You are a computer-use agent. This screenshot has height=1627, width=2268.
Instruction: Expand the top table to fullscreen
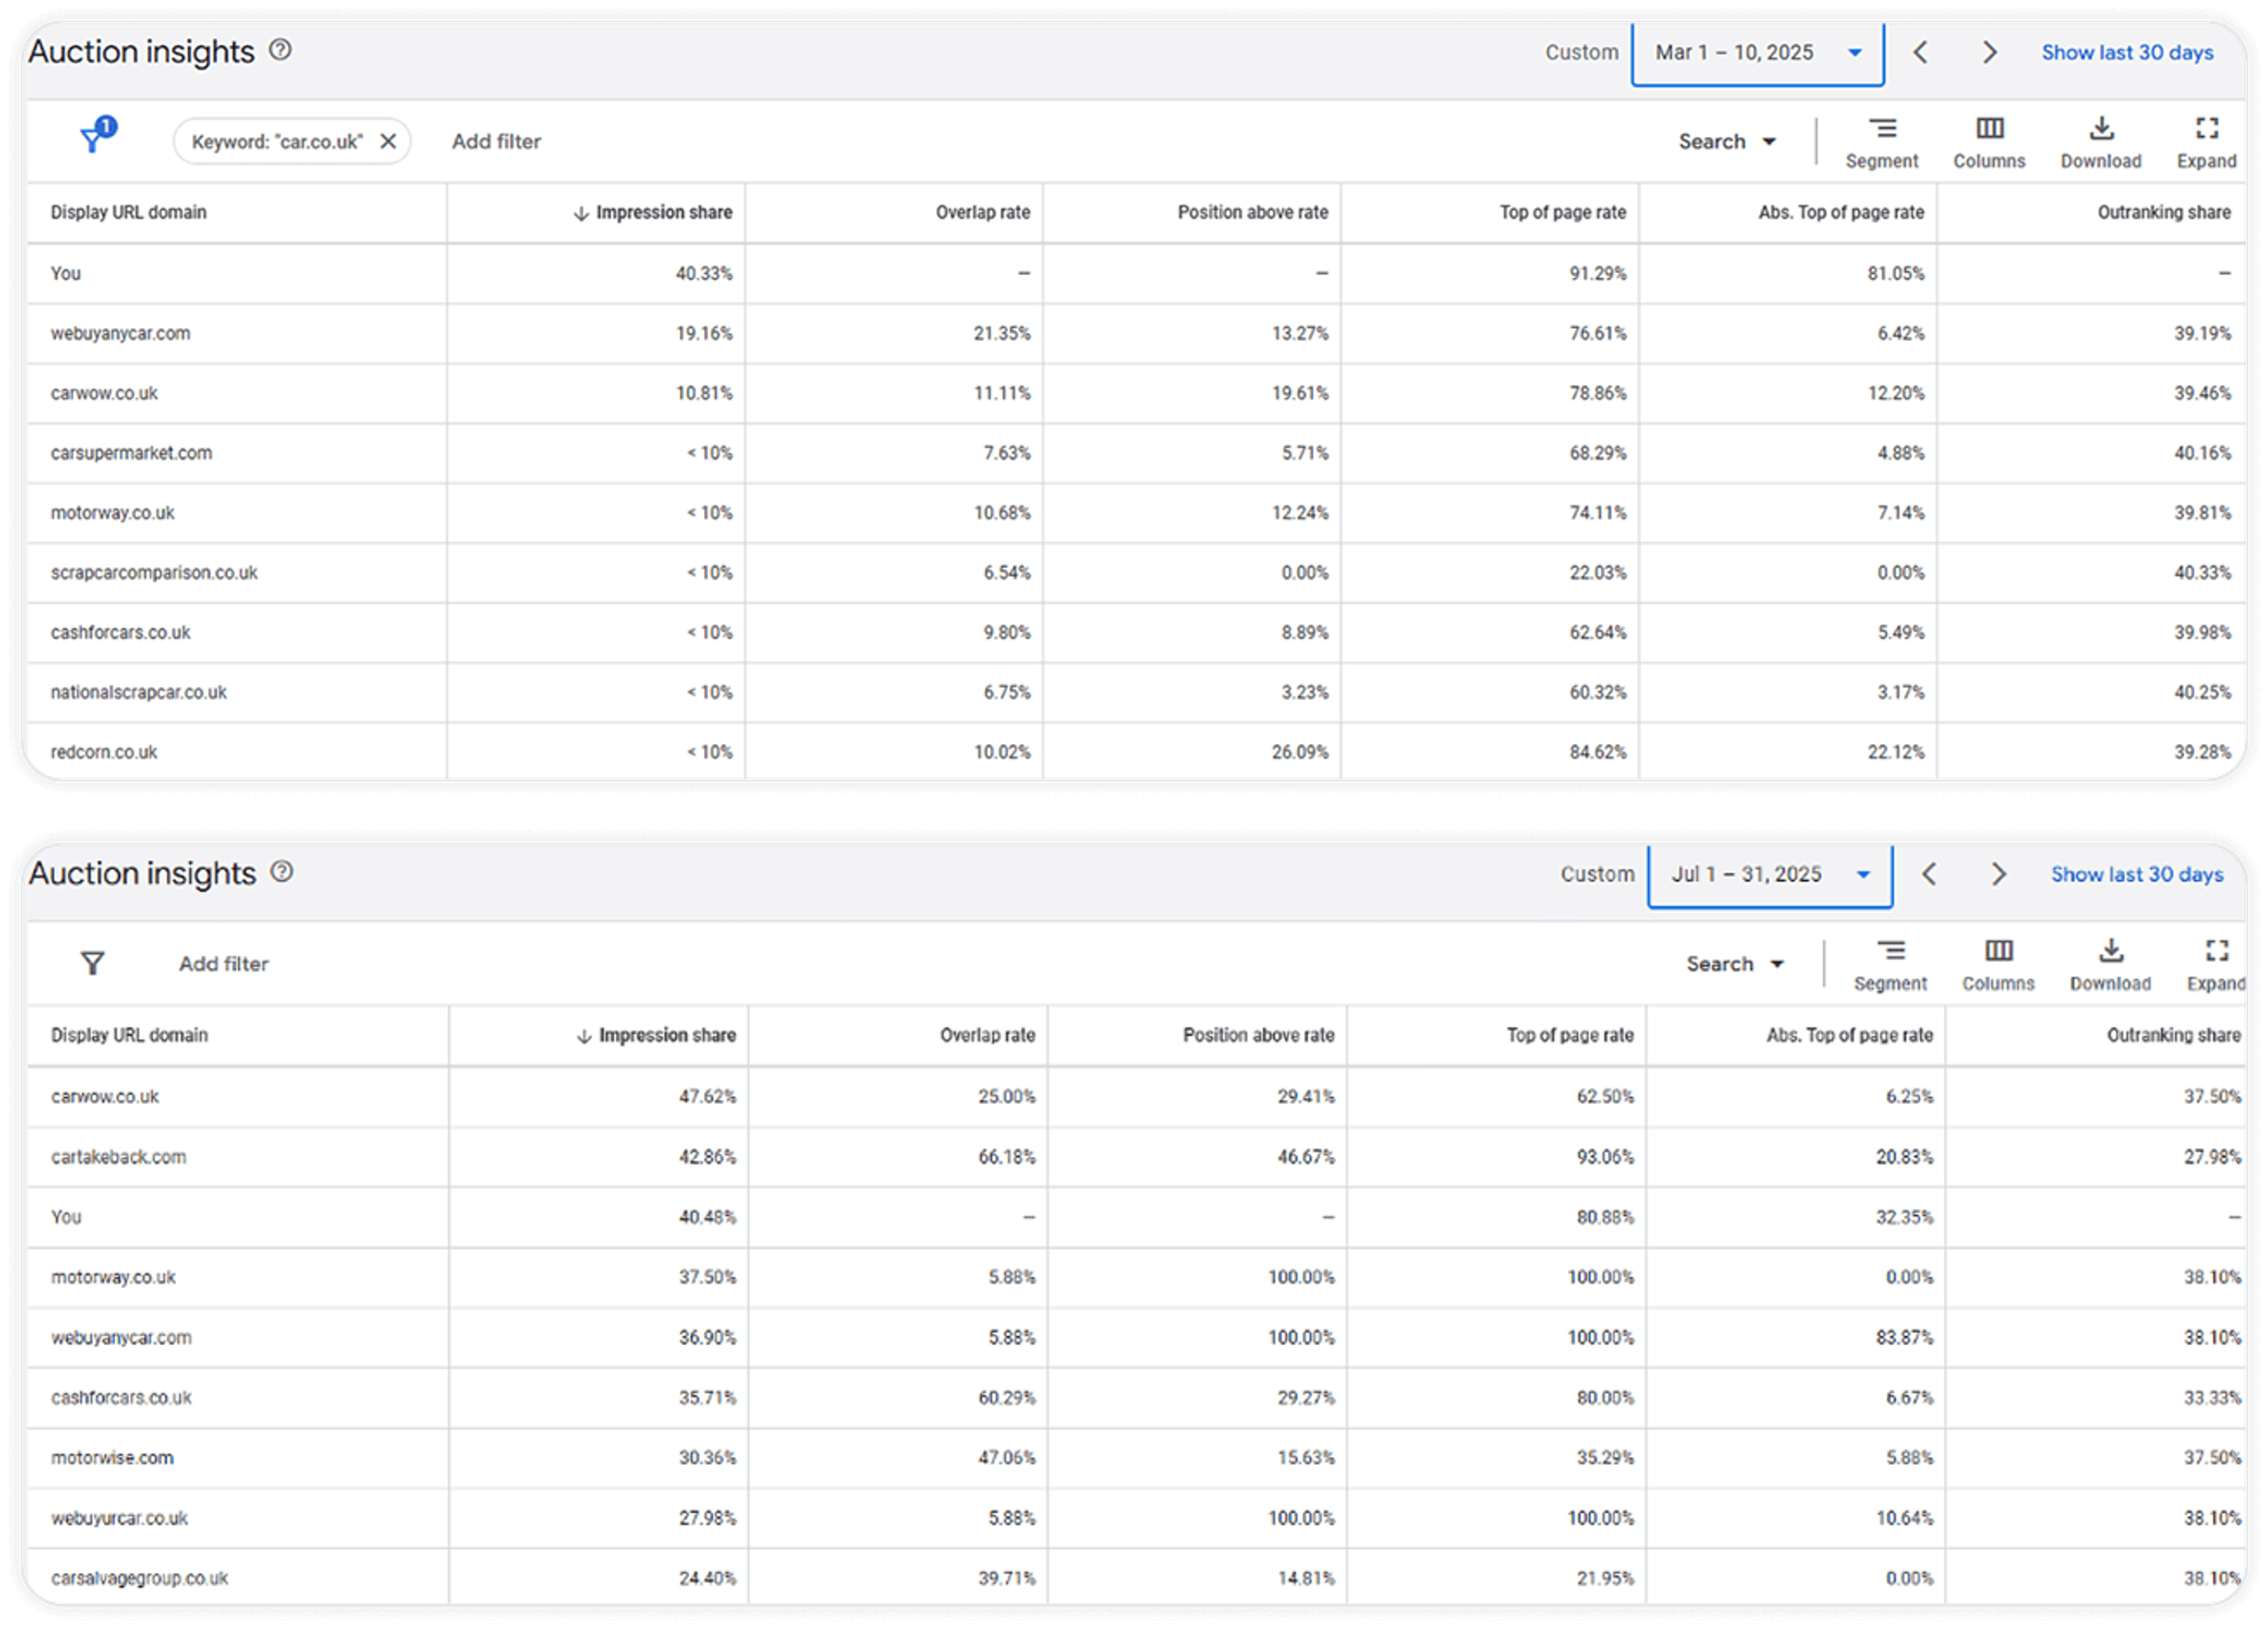(2206, 143)
